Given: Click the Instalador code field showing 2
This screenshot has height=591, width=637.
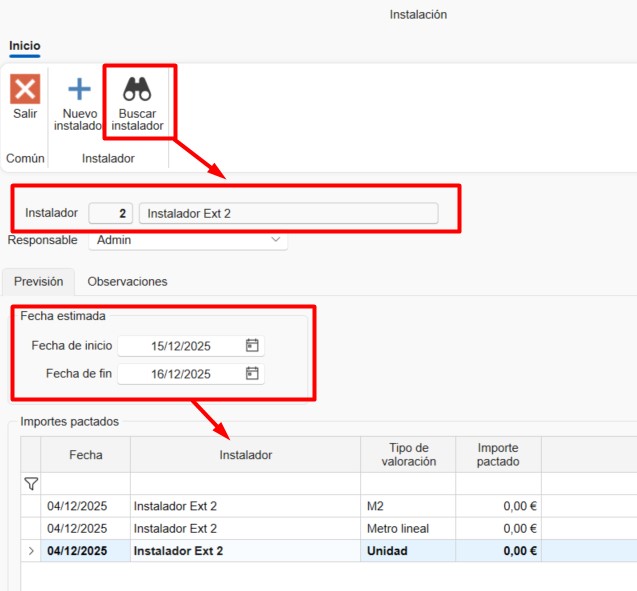Looking at the screenshot, I should (111, 213).
